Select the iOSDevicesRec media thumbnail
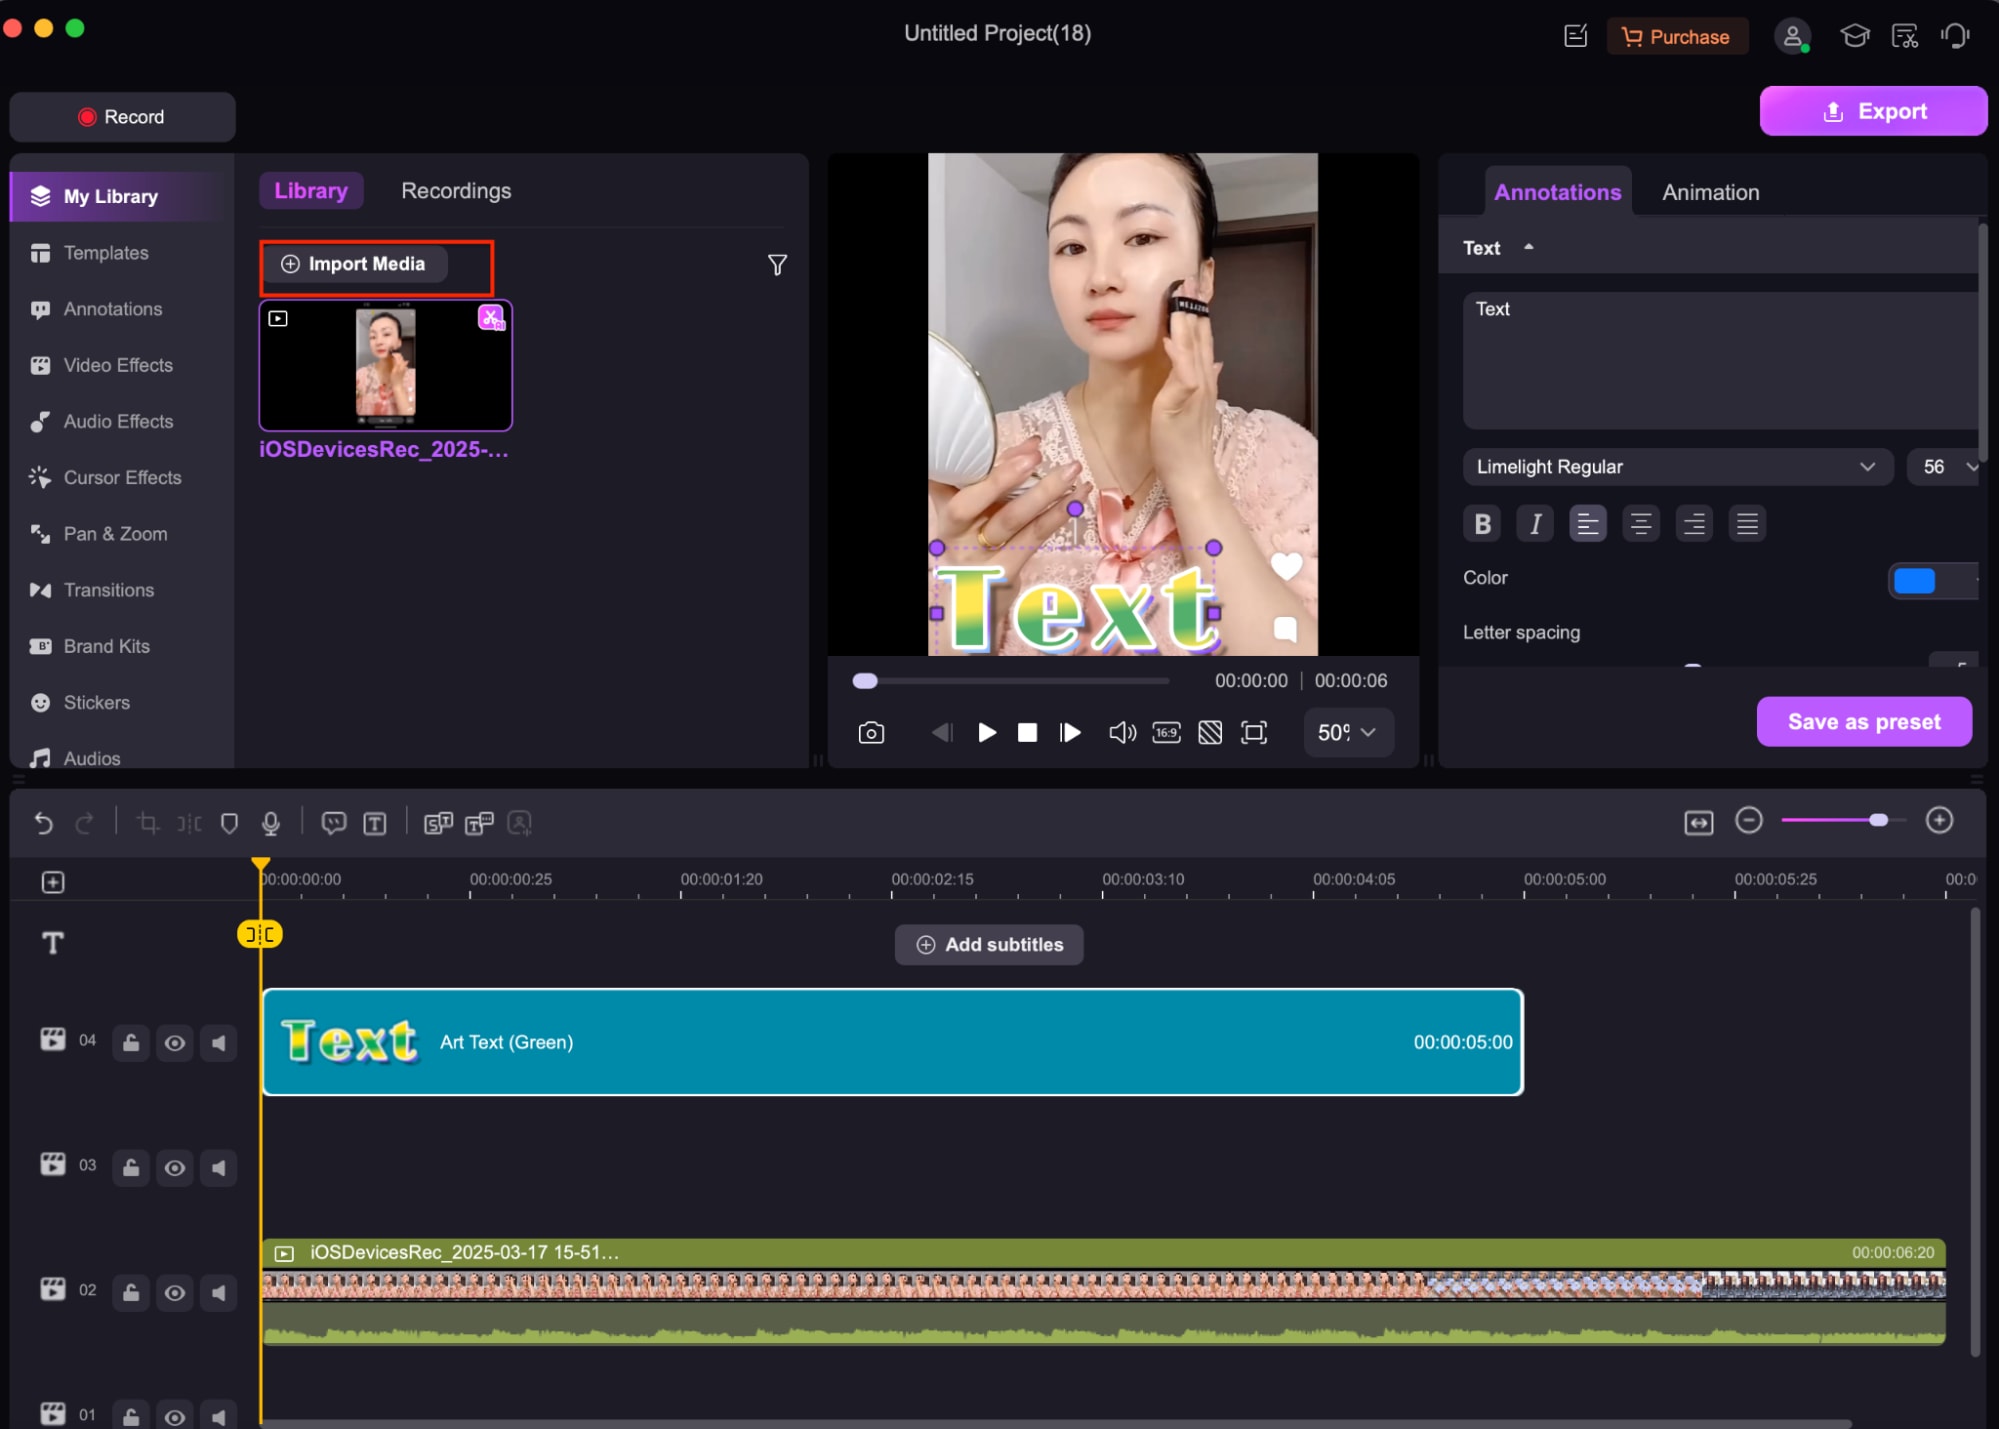The image size is (1999, 1429). [x=386, y=365]
